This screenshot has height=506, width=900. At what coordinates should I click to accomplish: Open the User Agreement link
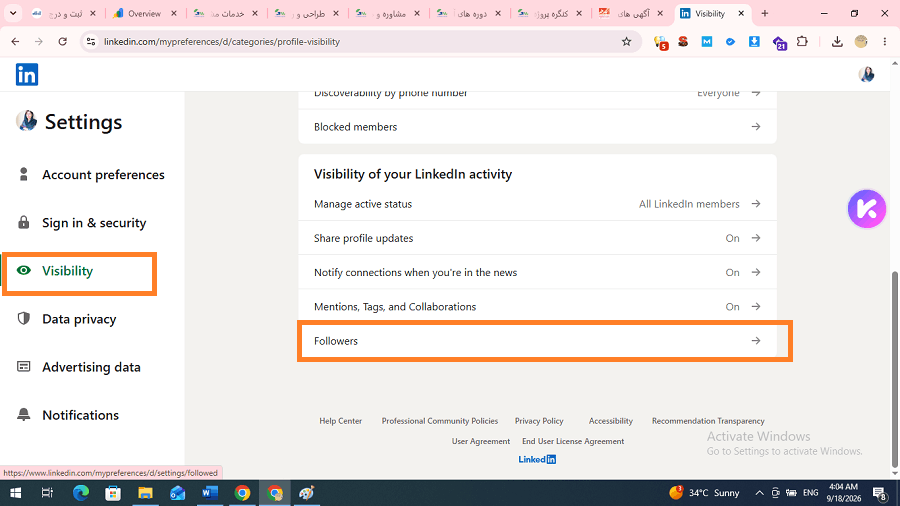point(480,441)
